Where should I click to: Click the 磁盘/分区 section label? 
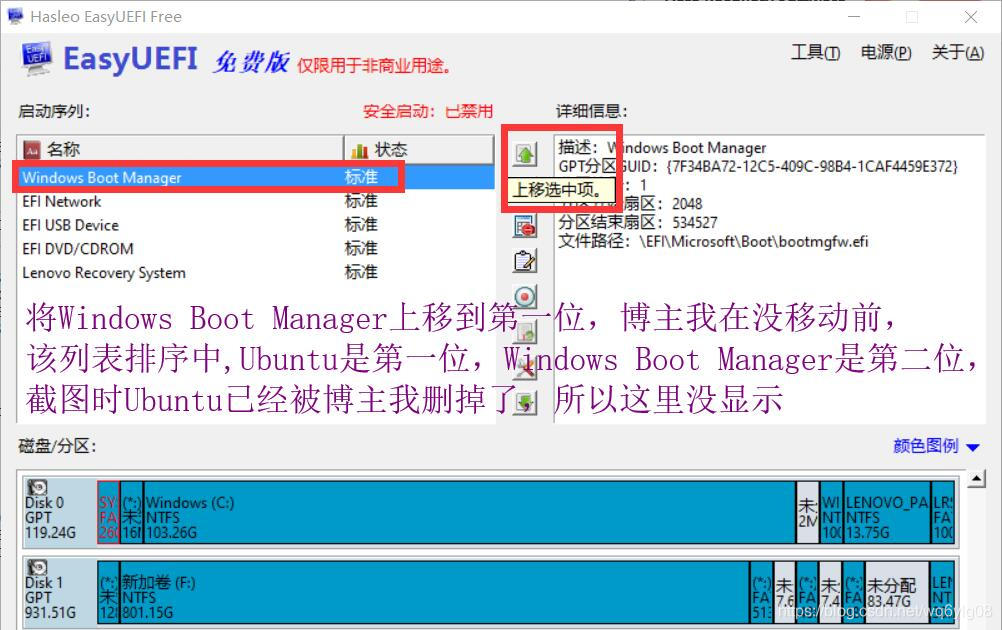[58, 446]
